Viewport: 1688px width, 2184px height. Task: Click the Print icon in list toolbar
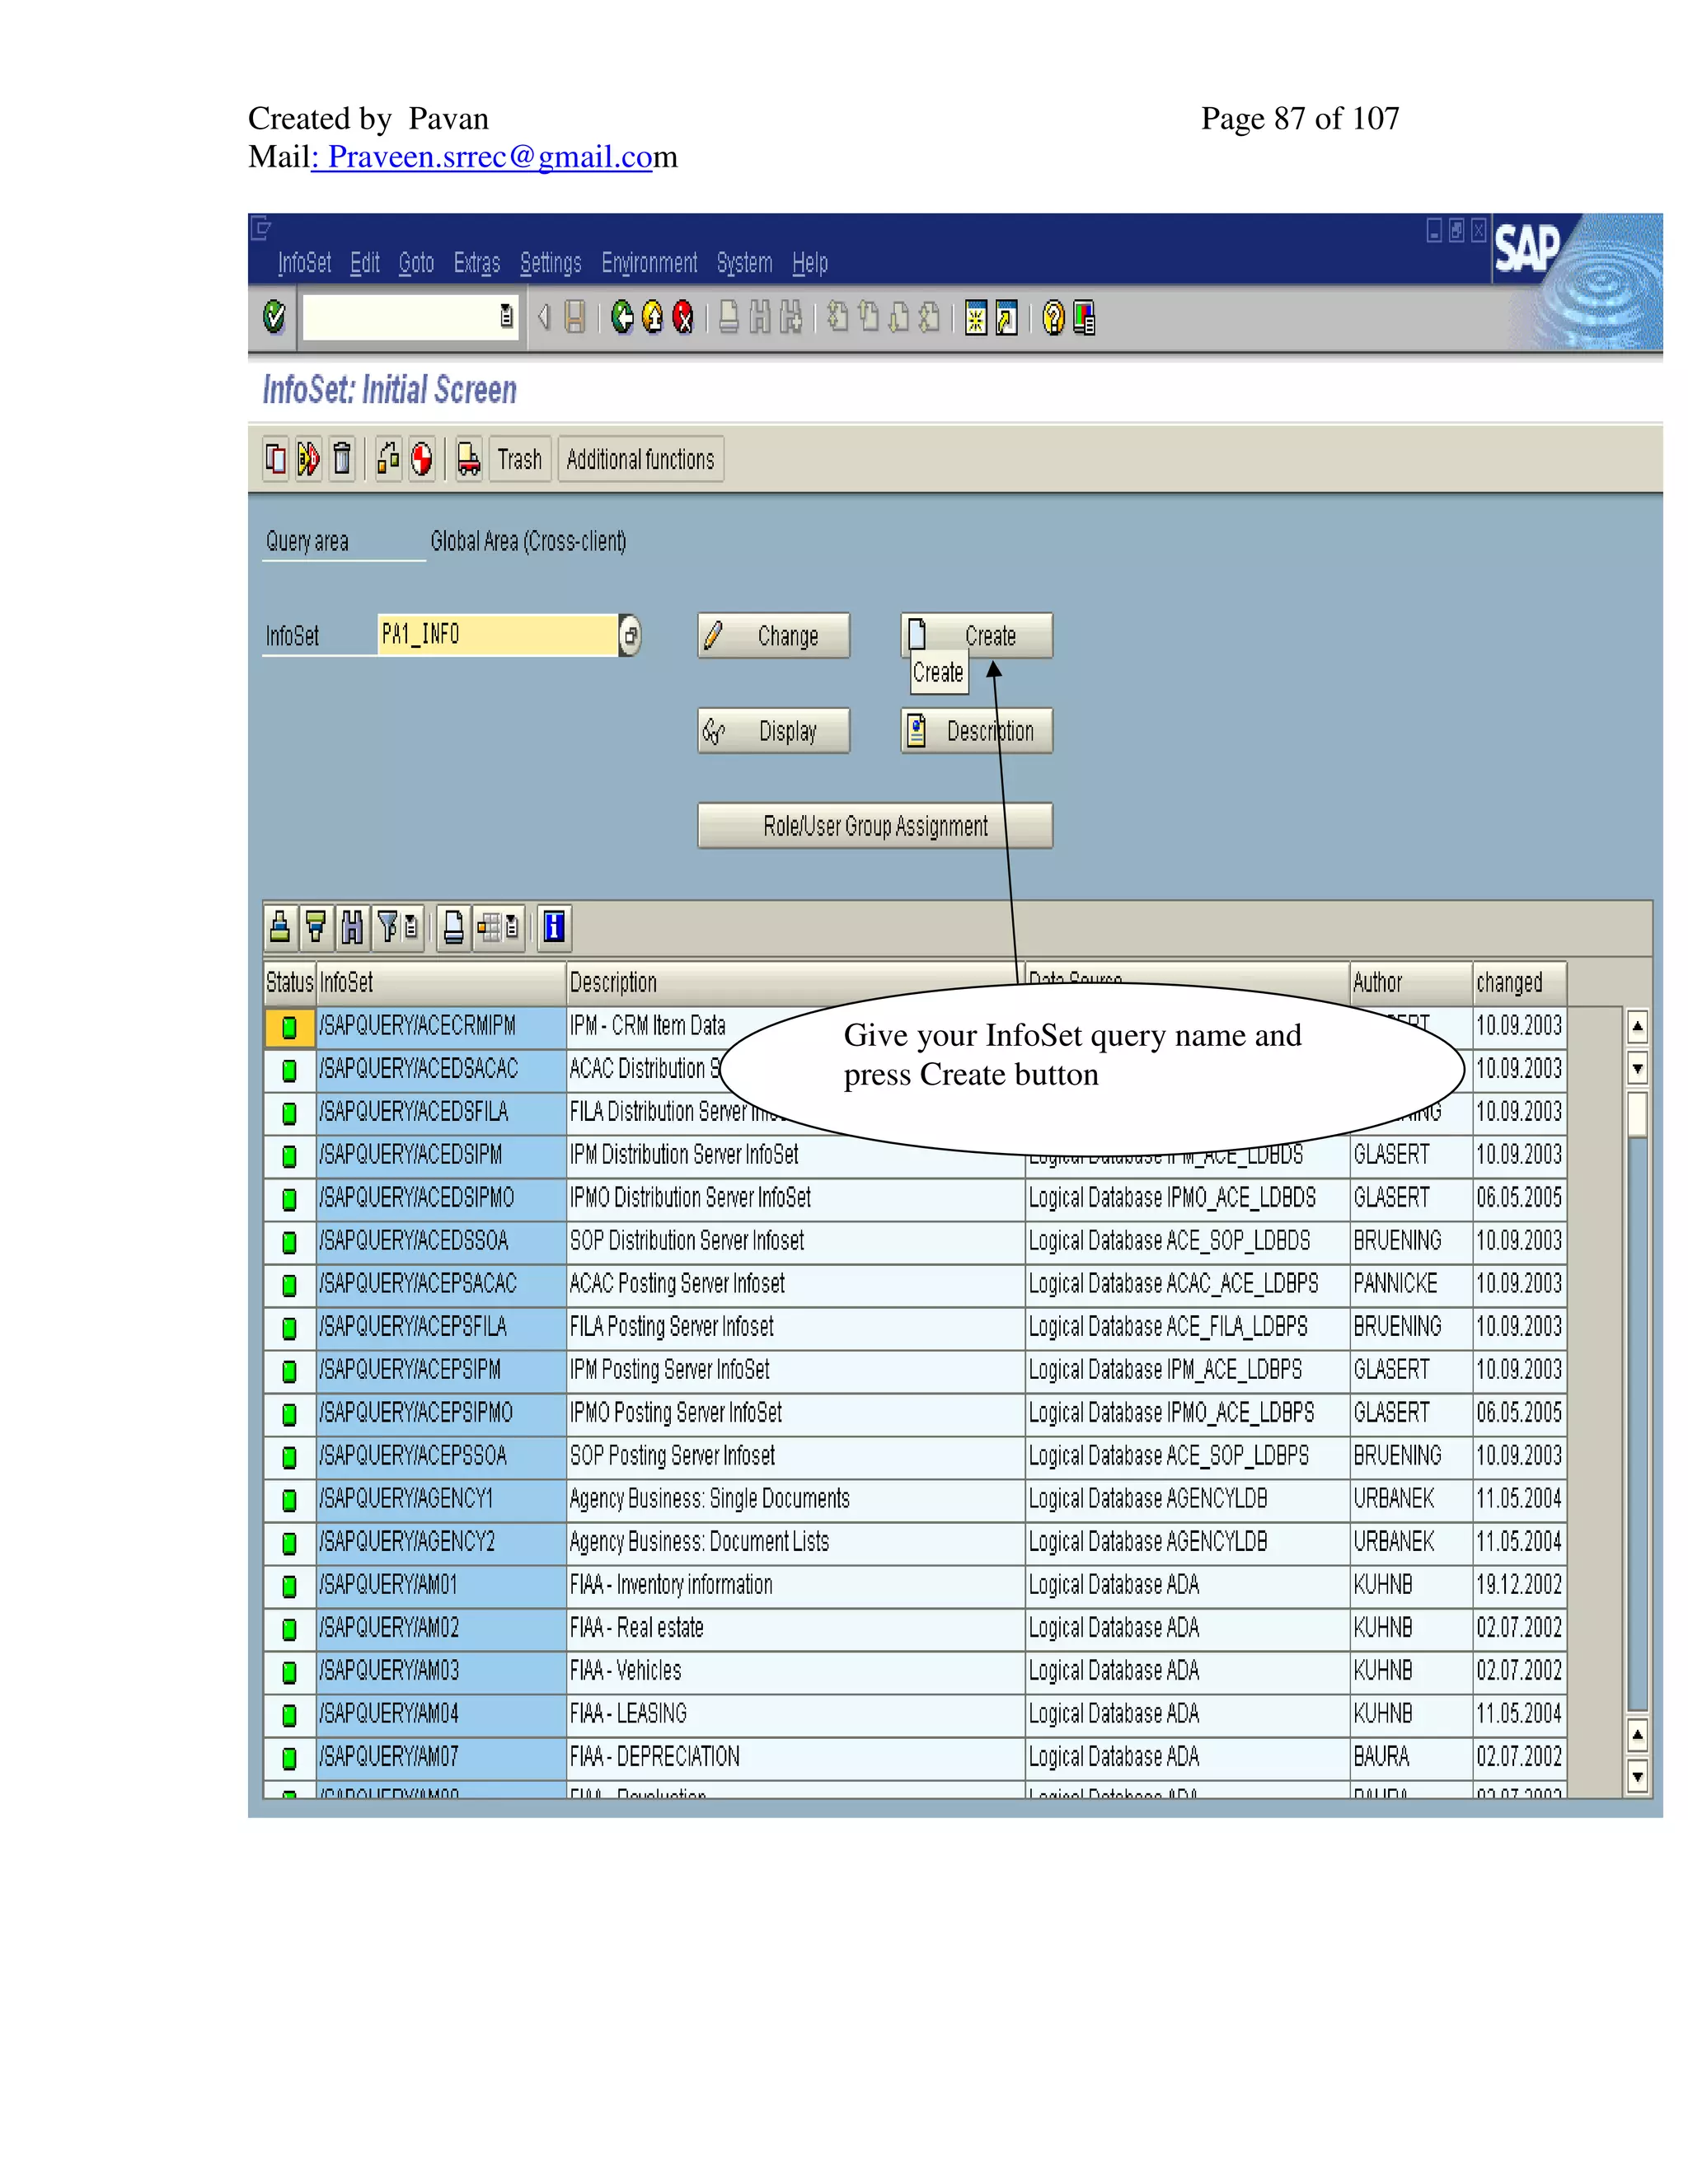coord(453,928)
